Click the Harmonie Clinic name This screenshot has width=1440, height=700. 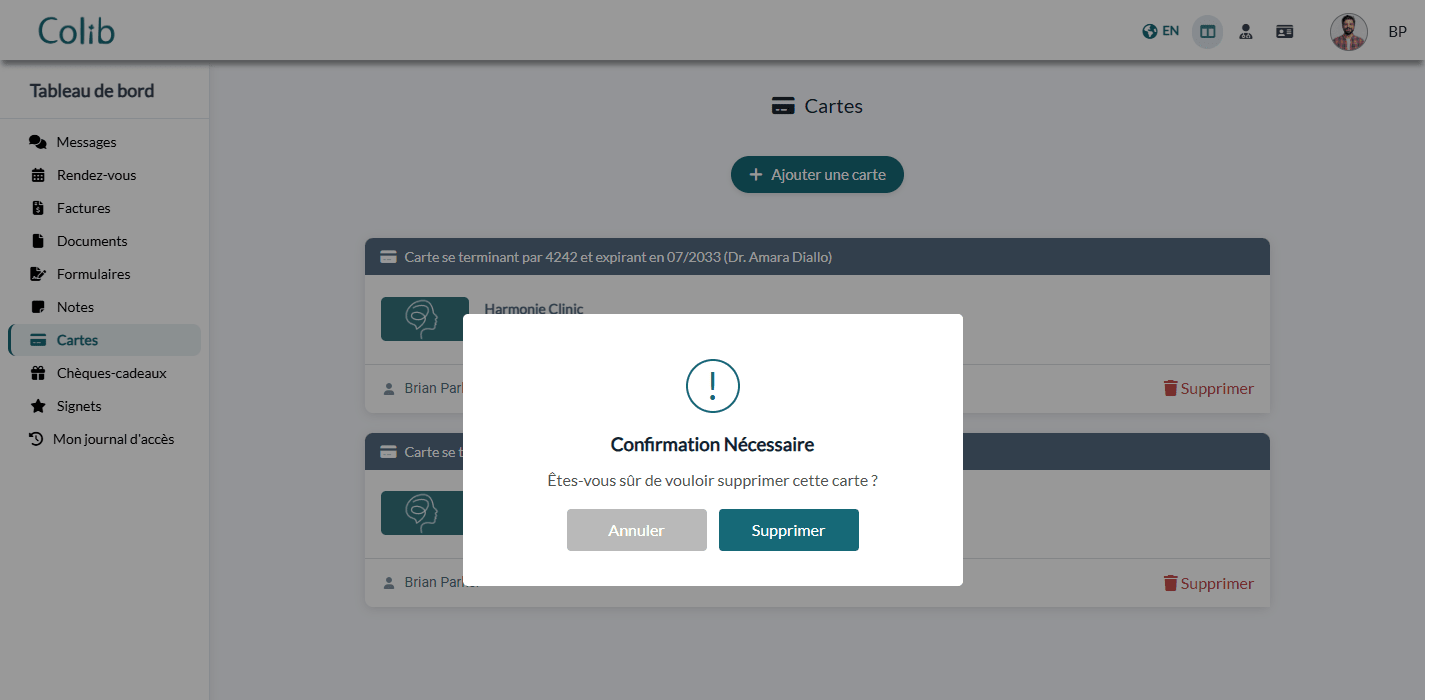tap(534, 309)
